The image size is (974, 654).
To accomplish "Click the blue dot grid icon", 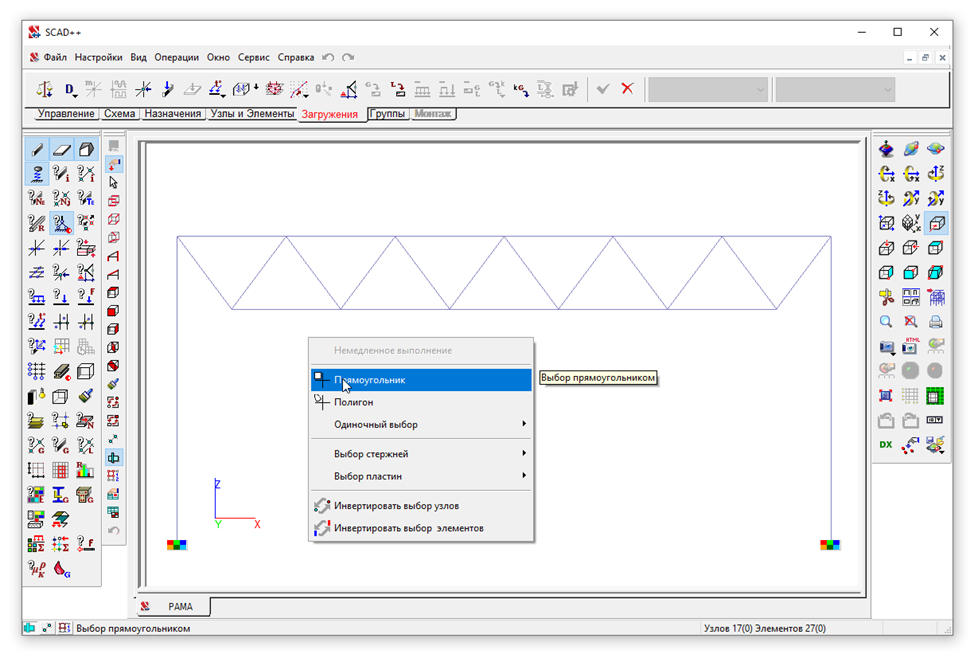I will [x=37, y=371].
